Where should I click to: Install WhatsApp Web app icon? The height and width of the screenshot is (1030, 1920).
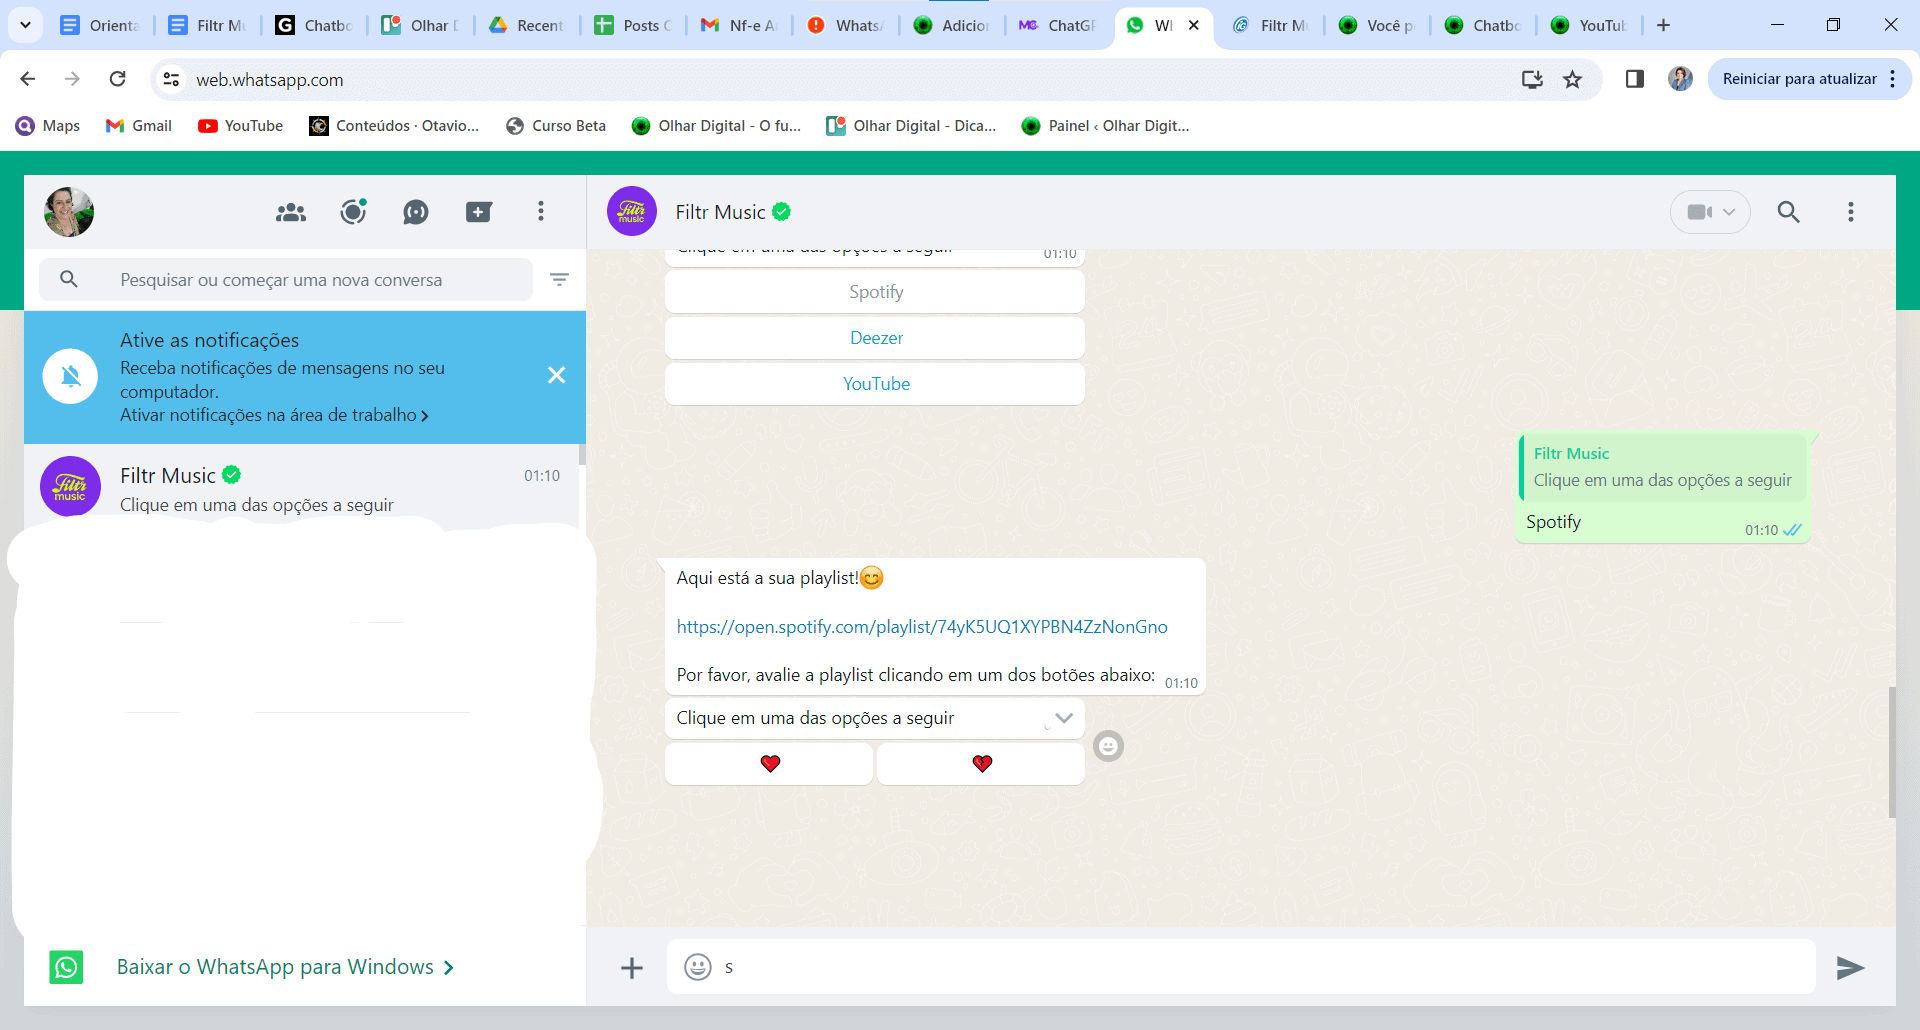(1532, 79)
